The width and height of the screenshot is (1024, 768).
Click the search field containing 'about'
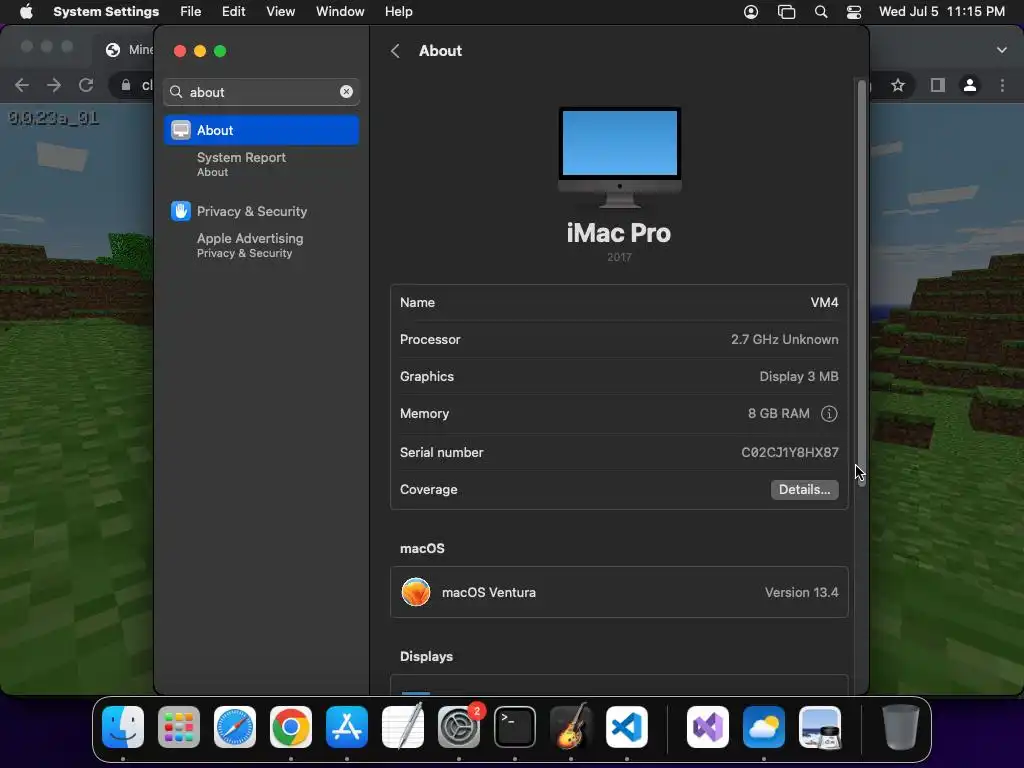point(261,92)
